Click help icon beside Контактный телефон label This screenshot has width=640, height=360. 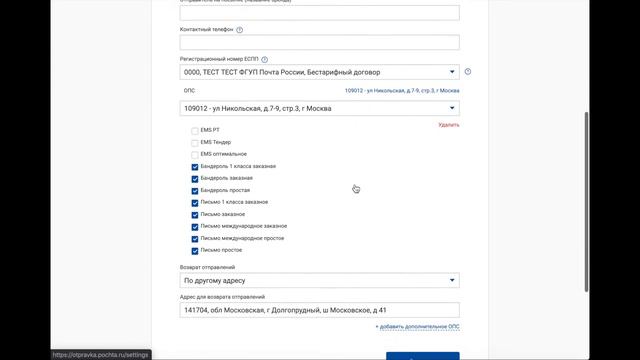pyautogui.click(x=240, y=30)
